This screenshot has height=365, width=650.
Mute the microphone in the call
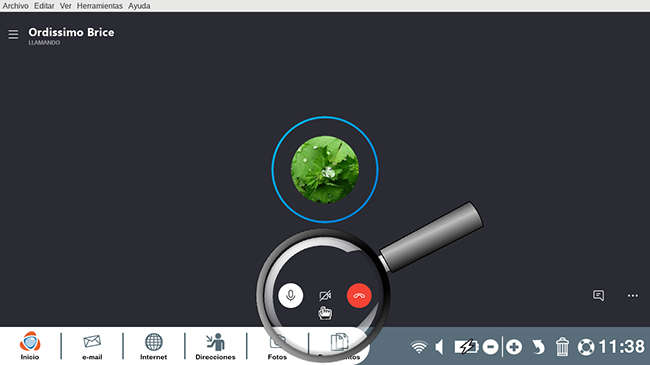point(291,295)
